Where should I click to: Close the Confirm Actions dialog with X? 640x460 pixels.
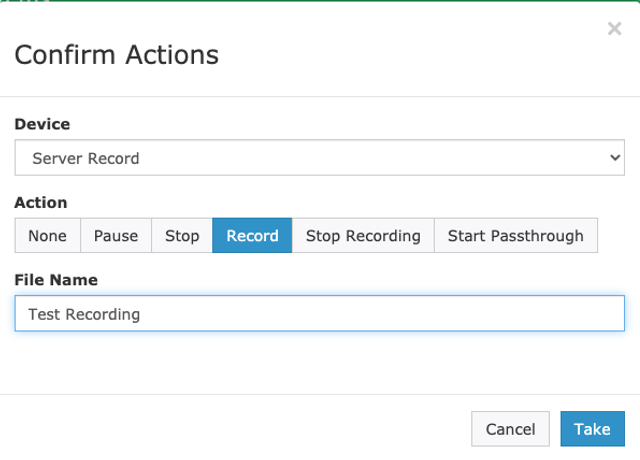614,29
